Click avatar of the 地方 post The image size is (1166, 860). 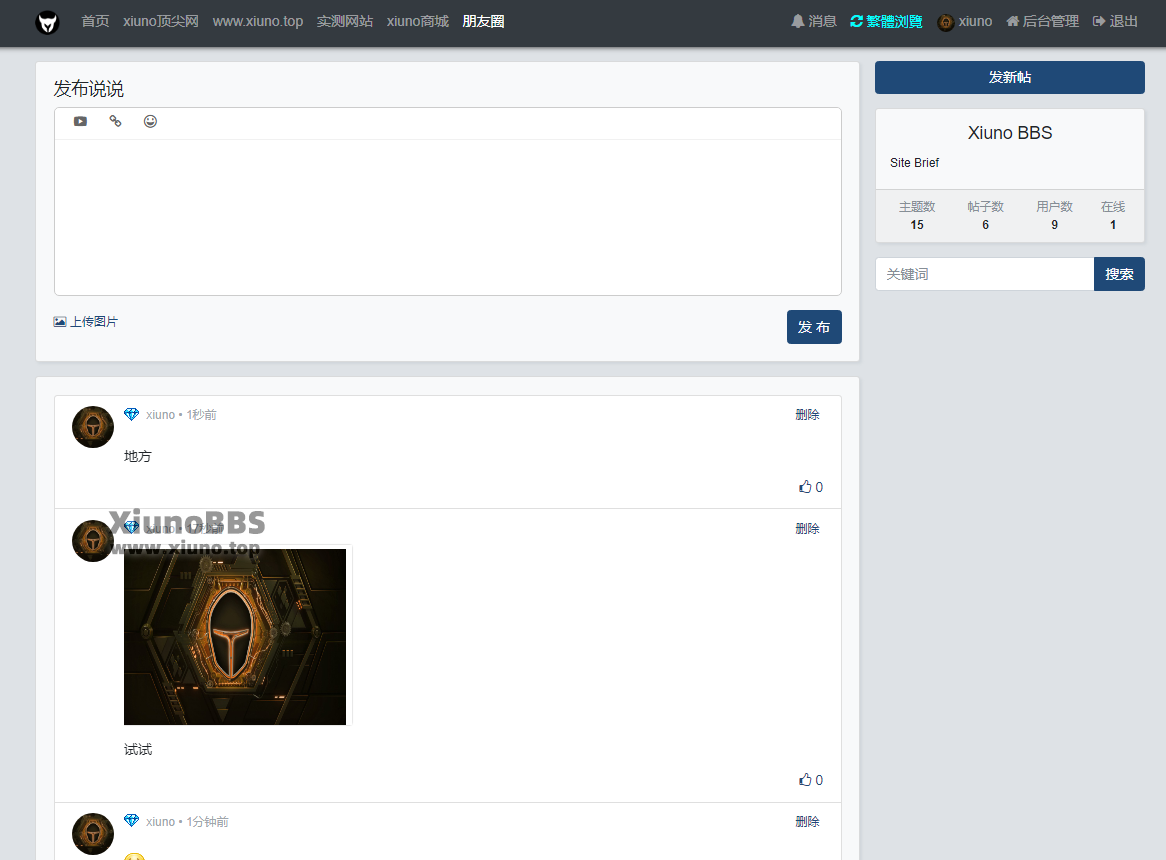(93, 427)
